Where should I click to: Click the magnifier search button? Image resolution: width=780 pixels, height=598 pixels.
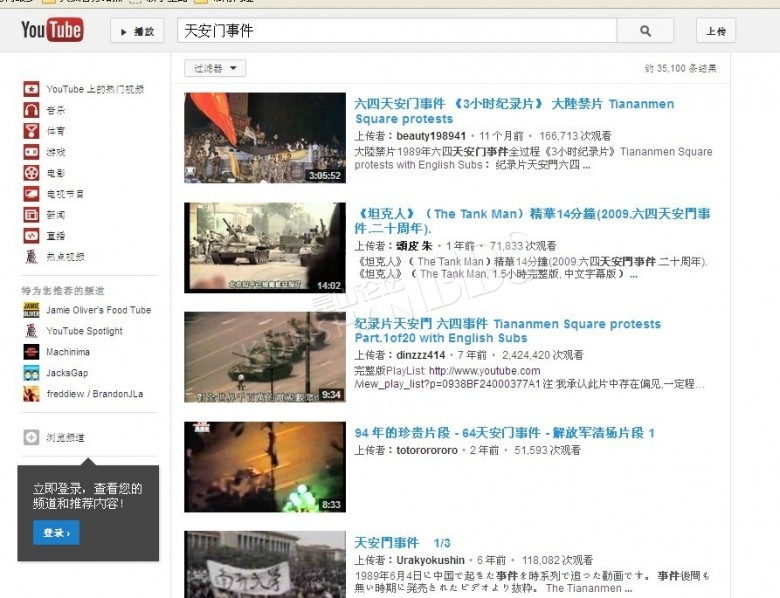coord(645,31)
